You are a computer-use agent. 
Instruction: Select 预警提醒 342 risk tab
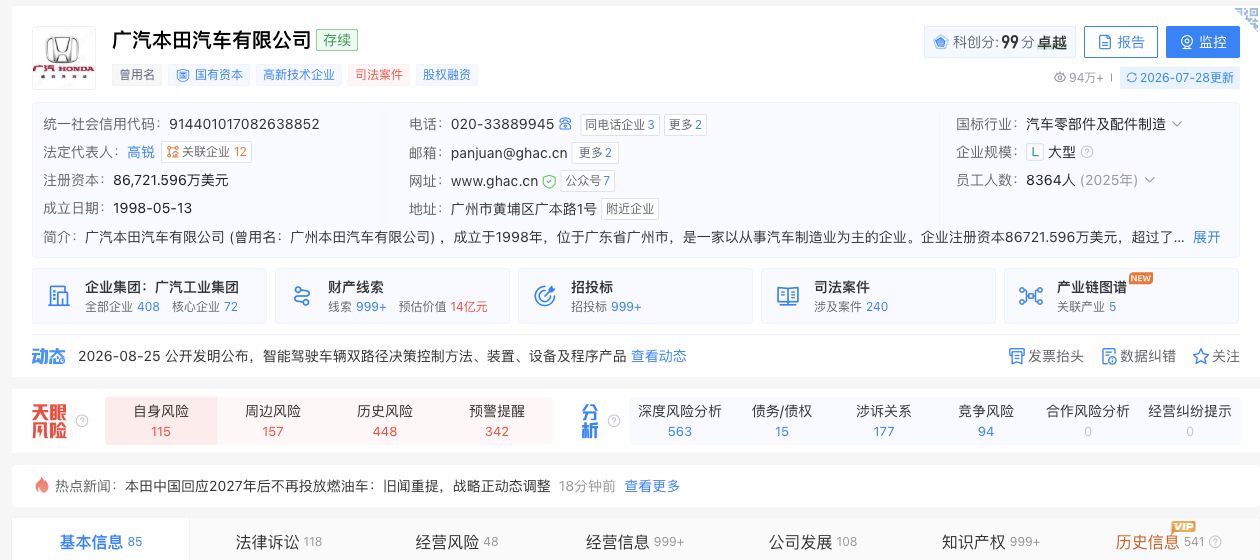point(497,421)
